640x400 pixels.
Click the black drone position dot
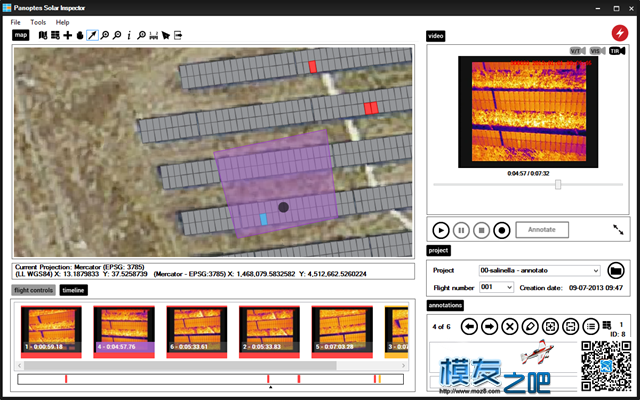pyautogui.click(x=283, y=207)
